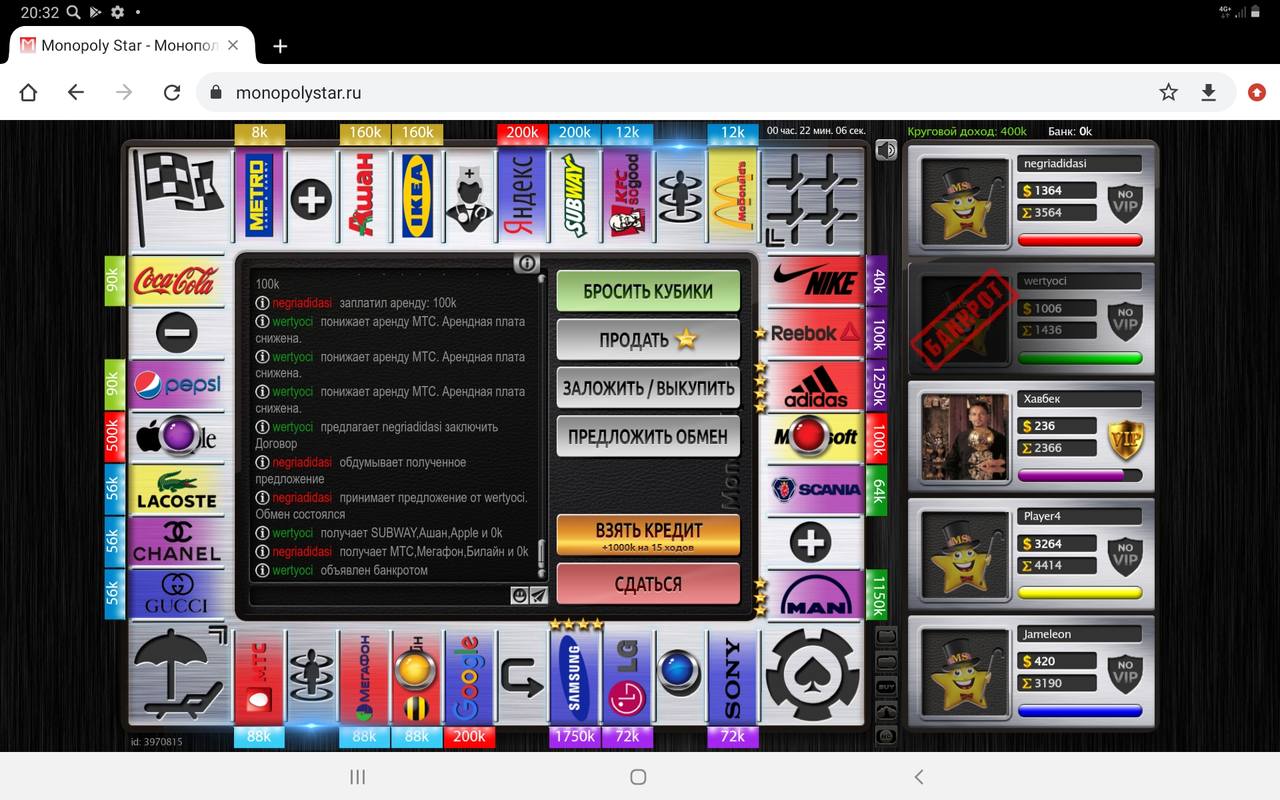Click the Сдаться surrender button

[x=648, y=584]
